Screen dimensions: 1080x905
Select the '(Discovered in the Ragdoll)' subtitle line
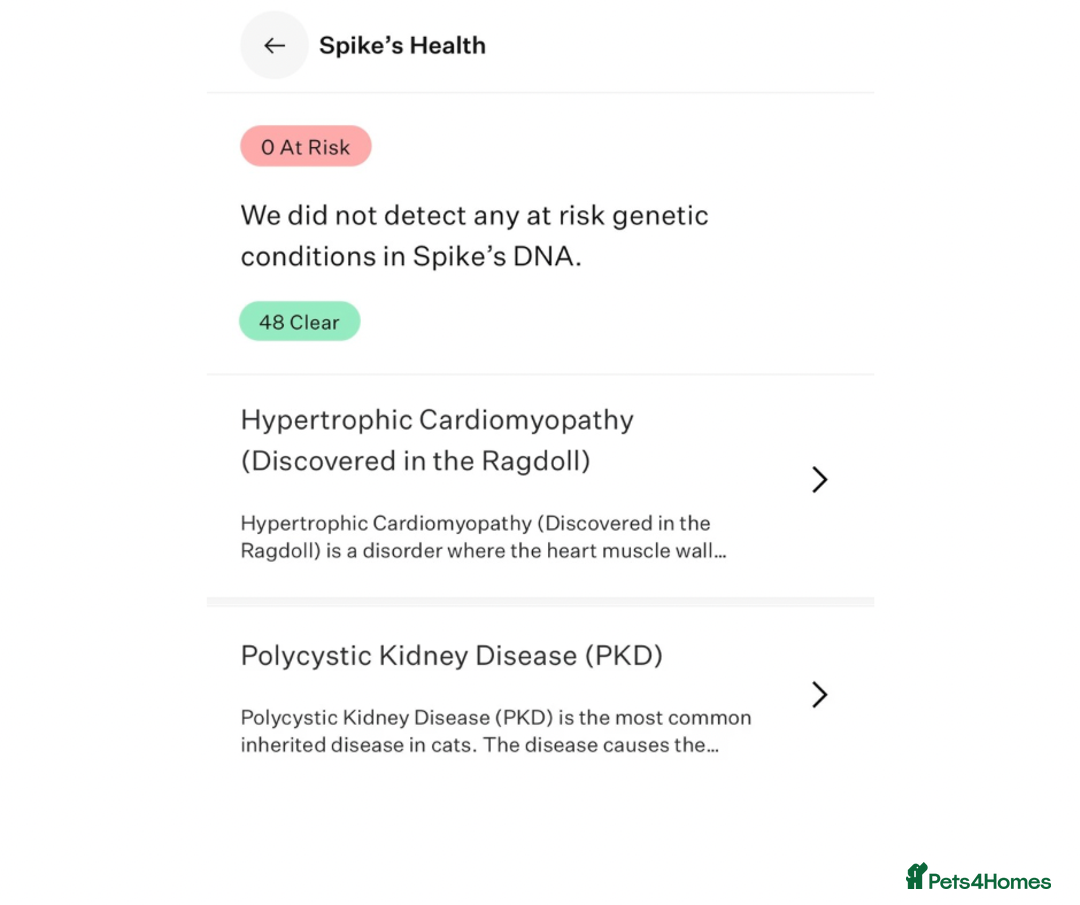coord(415,461)
